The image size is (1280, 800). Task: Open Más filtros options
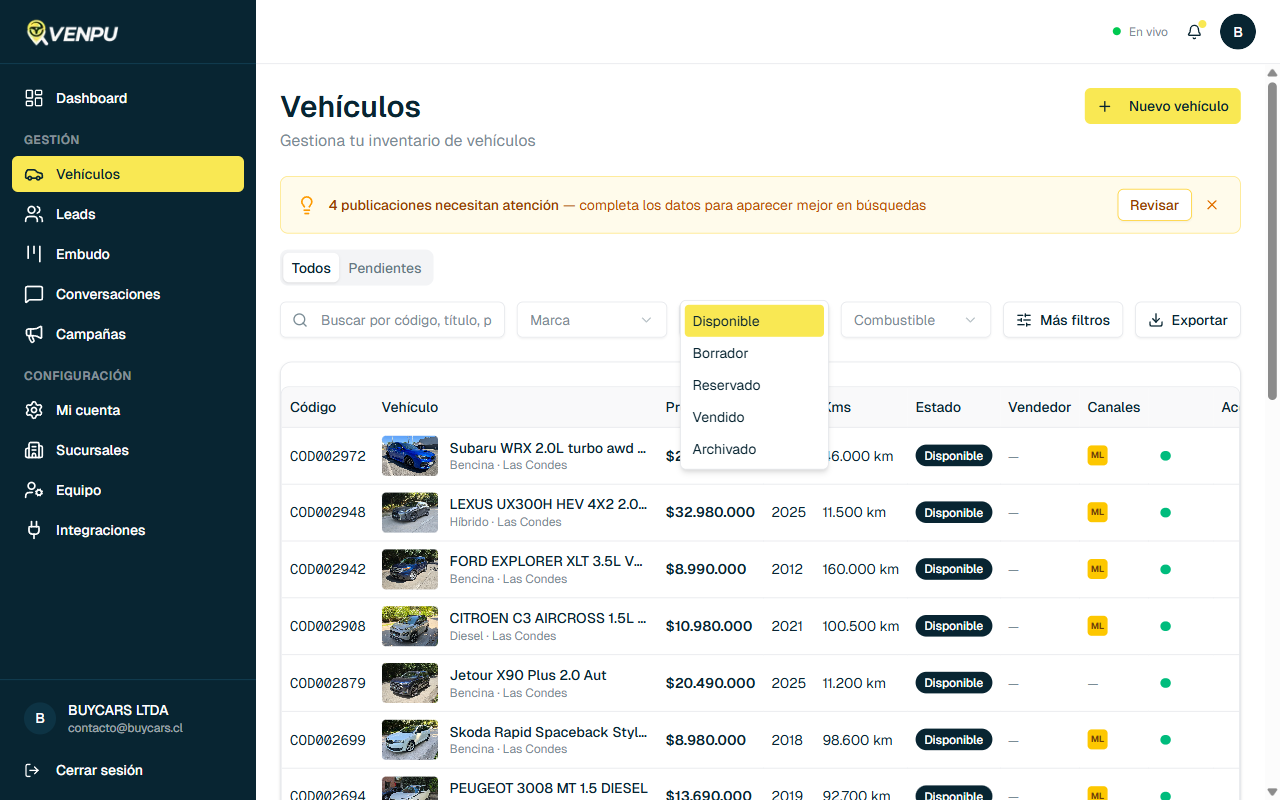pyautogui.click(x=1063, y=320)
